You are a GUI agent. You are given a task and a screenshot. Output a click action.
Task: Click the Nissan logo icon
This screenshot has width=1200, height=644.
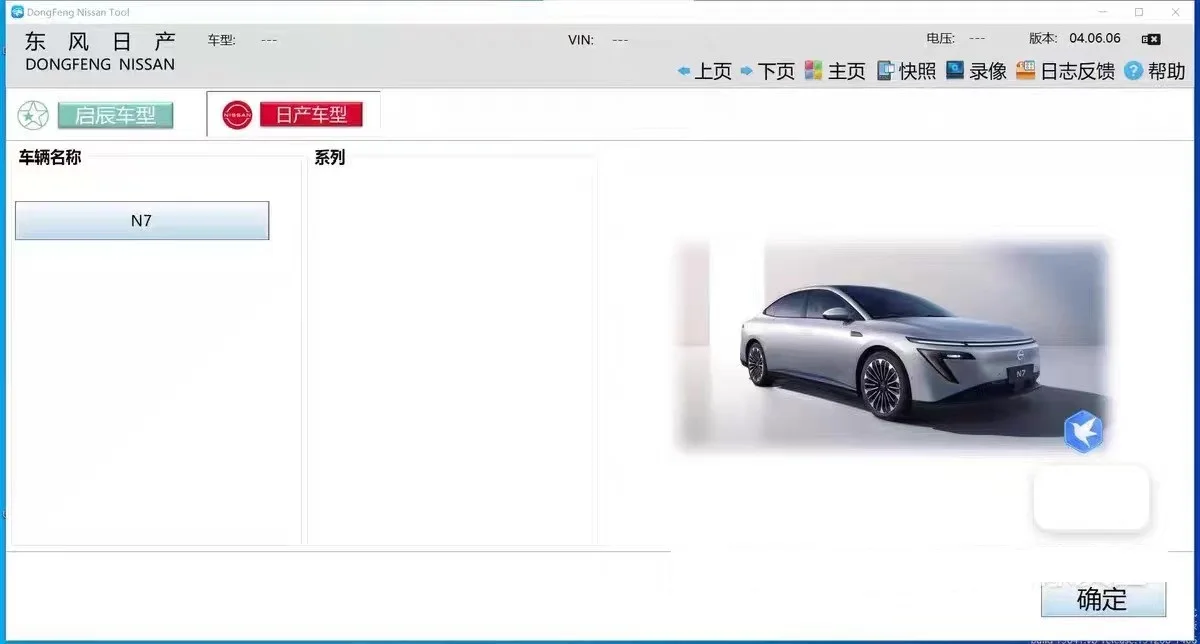pyautogui.click(x=237, y=115)
